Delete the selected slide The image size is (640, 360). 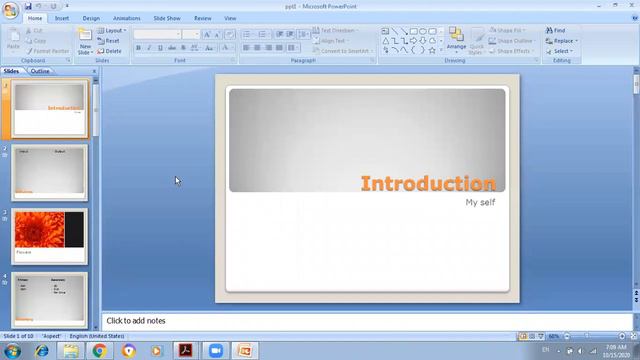(109, 51)
